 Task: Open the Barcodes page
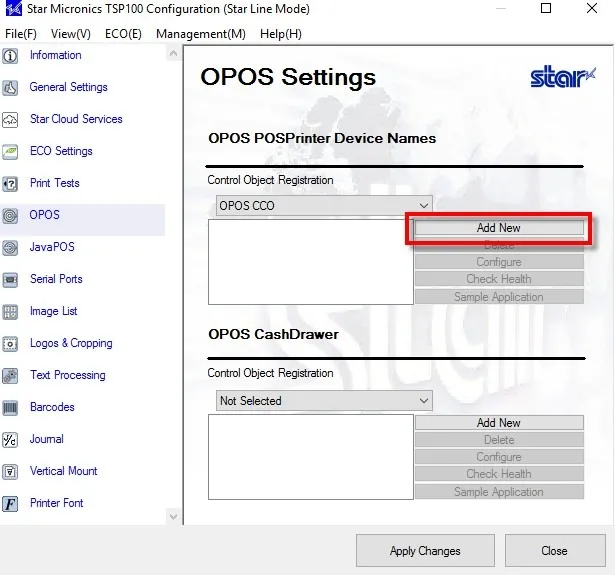pos(52,407)
